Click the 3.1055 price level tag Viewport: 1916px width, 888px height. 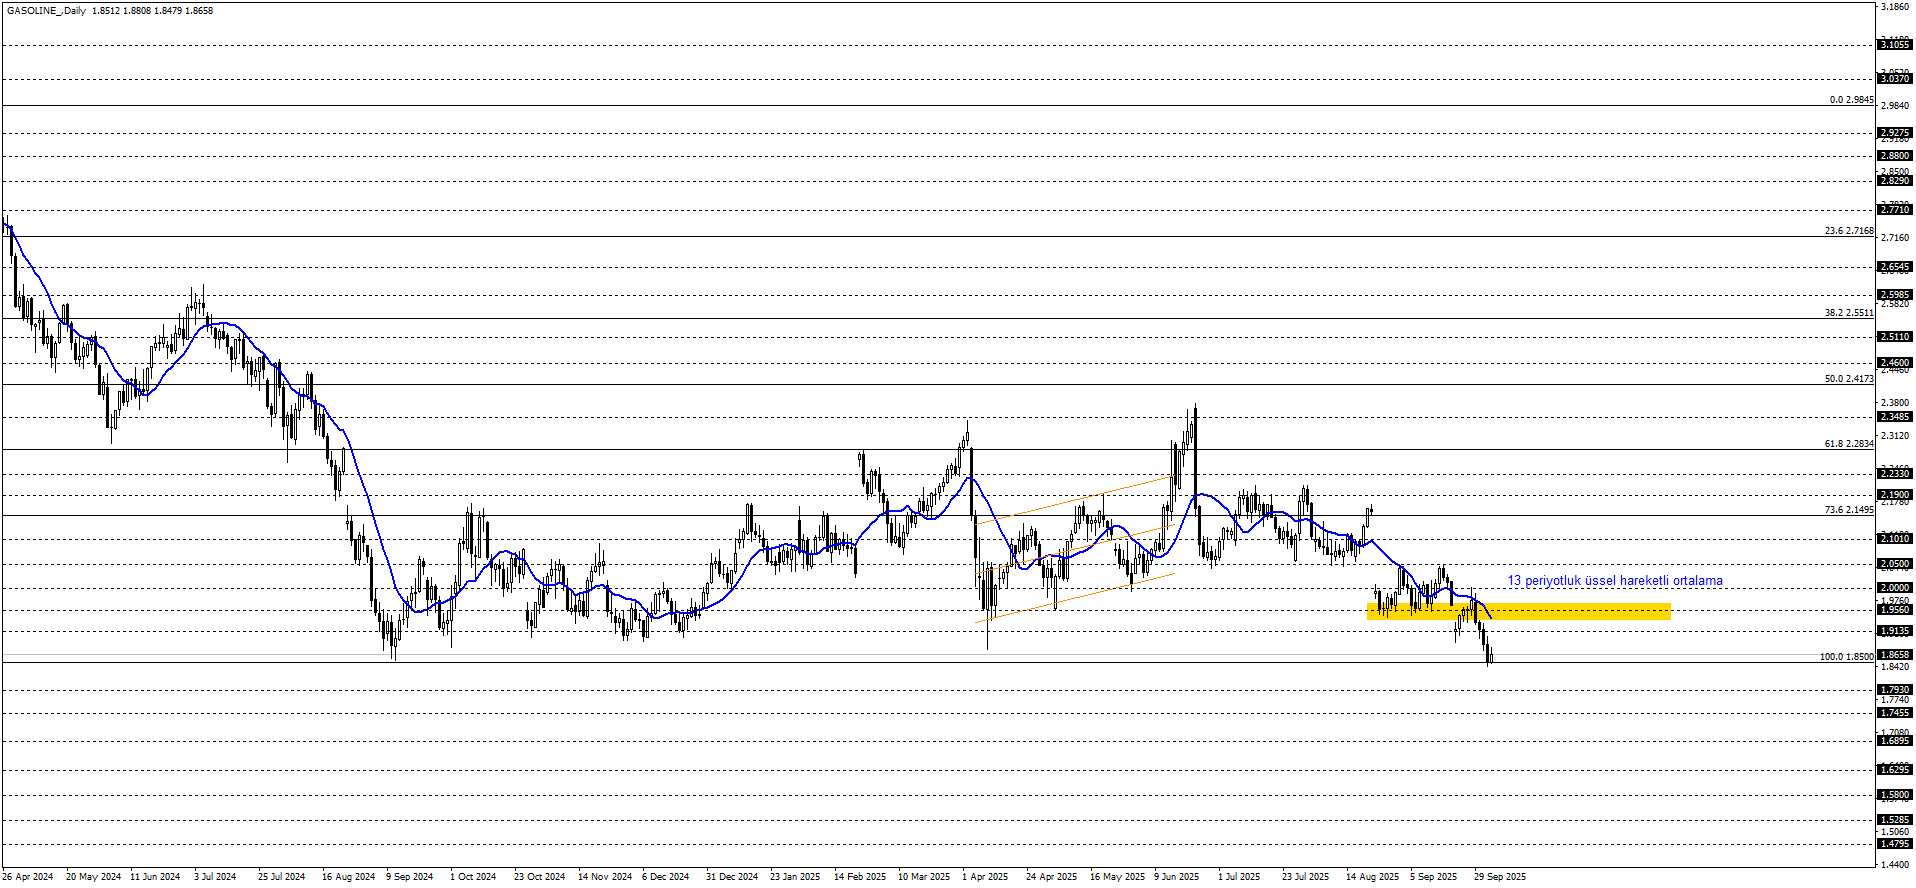[1895, 45]
